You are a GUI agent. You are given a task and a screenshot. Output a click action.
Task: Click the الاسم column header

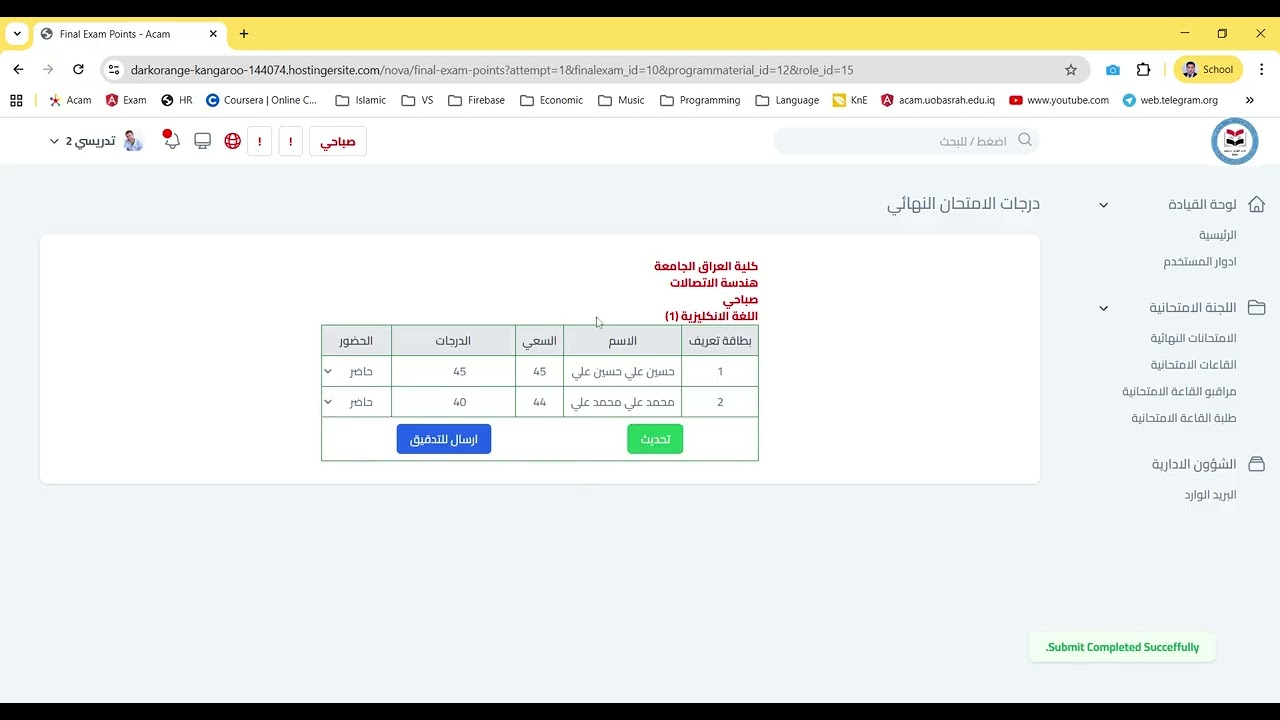click(x=623, y=341)
